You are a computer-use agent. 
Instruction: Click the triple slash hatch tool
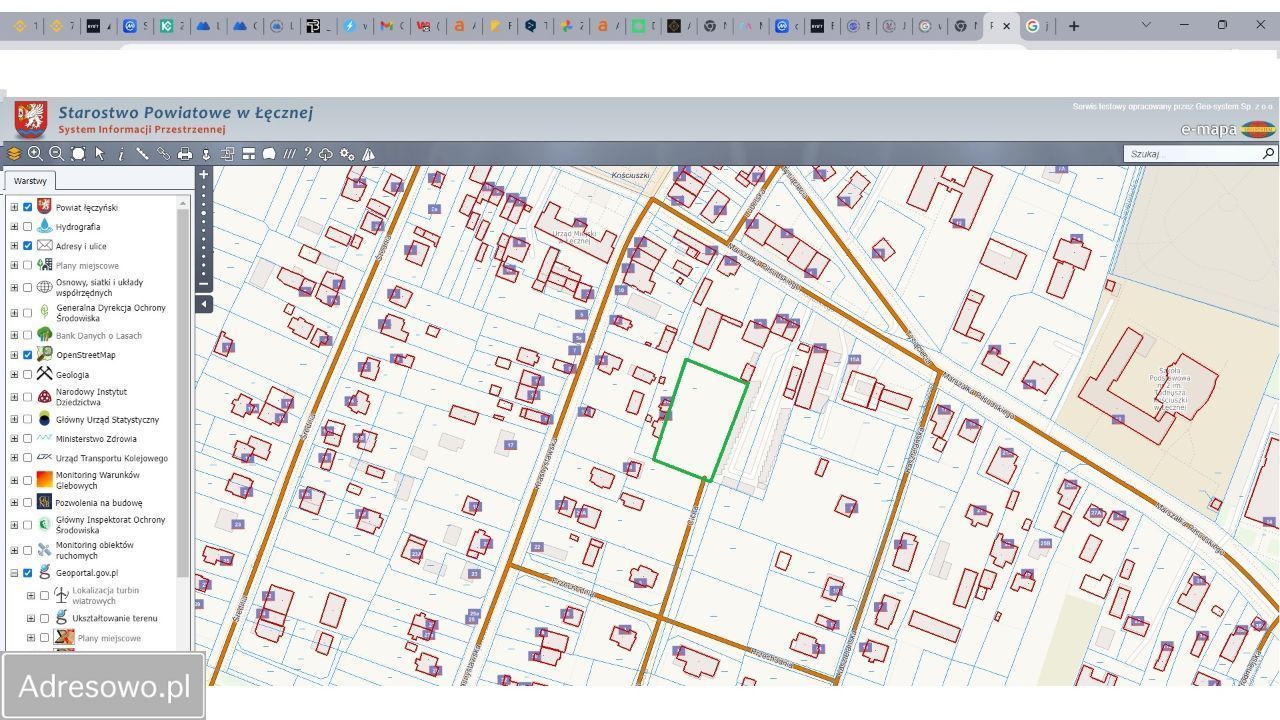click(x=290, y=154)
